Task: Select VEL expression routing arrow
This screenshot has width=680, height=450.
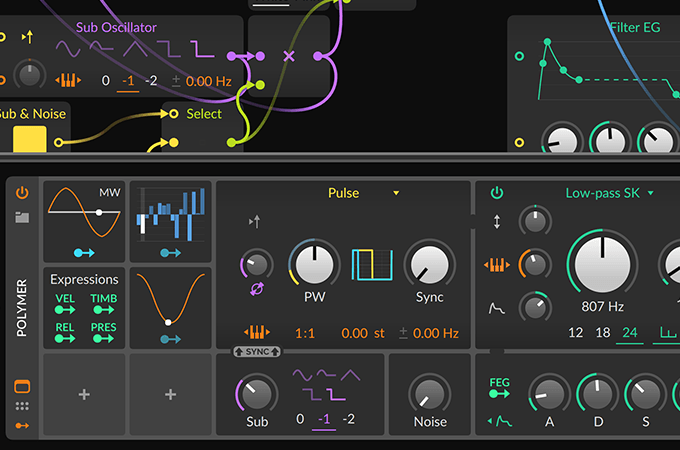Action: 65,310
